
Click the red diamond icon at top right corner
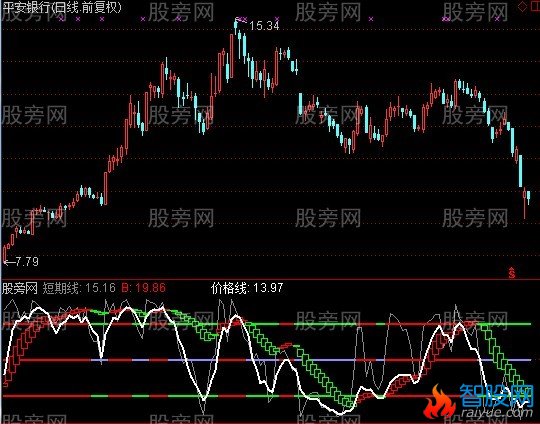point(523,7)
